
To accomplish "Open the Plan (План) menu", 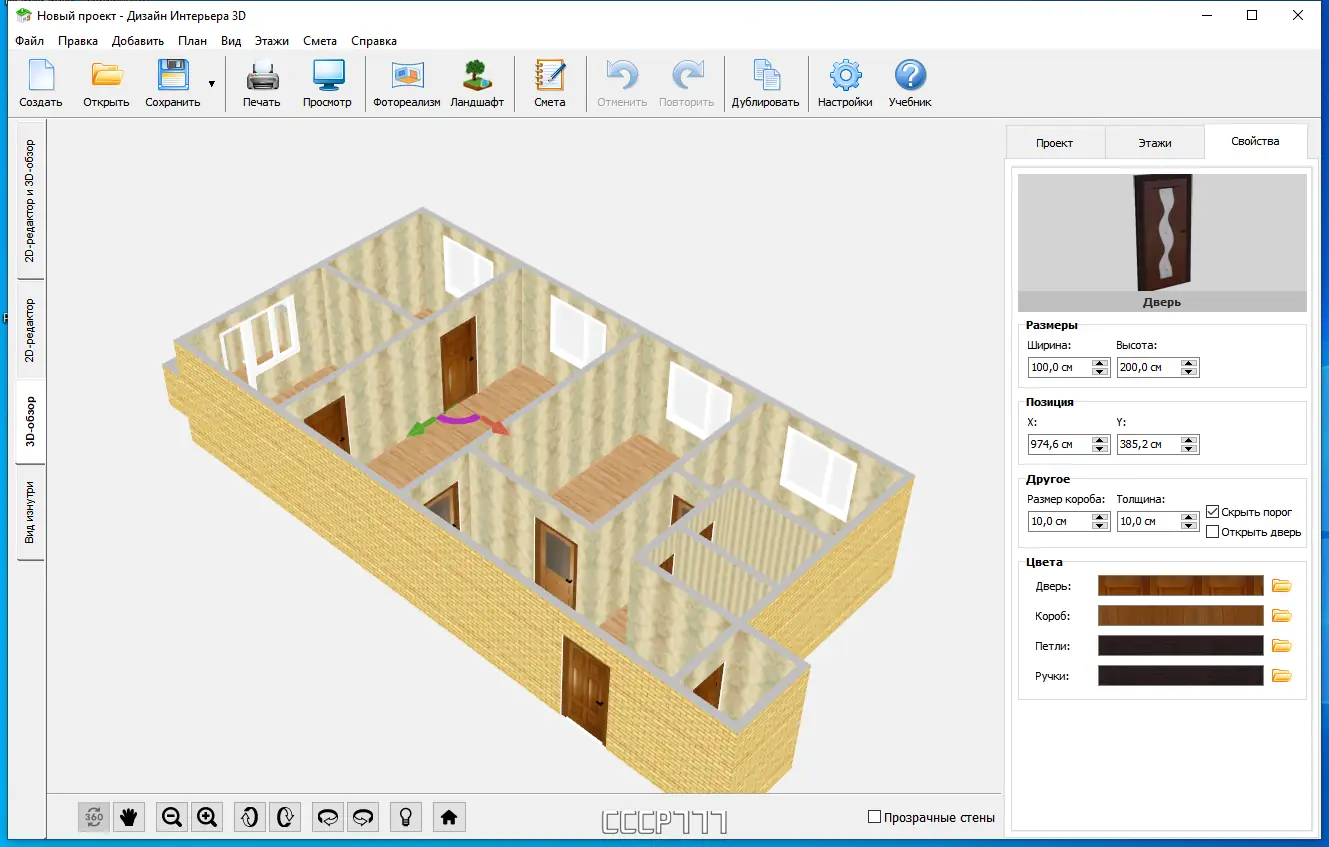I will point(192,41).
